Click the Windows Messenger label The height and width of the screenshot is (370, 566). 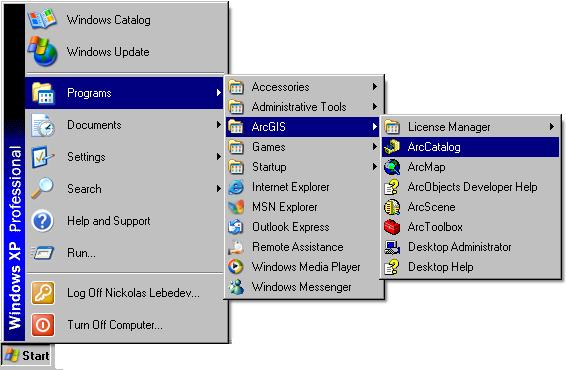pyautogui.click(x=302, y=287)
